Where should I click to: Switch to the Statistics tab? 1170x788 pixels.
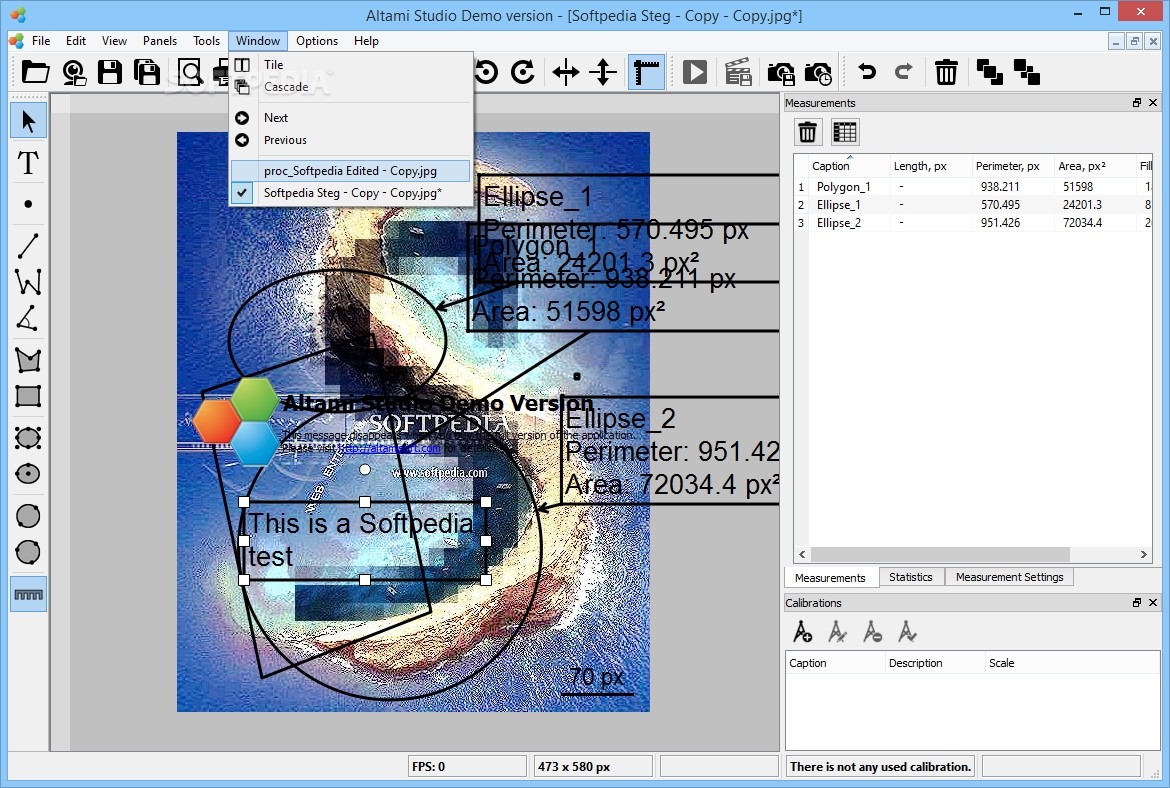tap(911, 577)
